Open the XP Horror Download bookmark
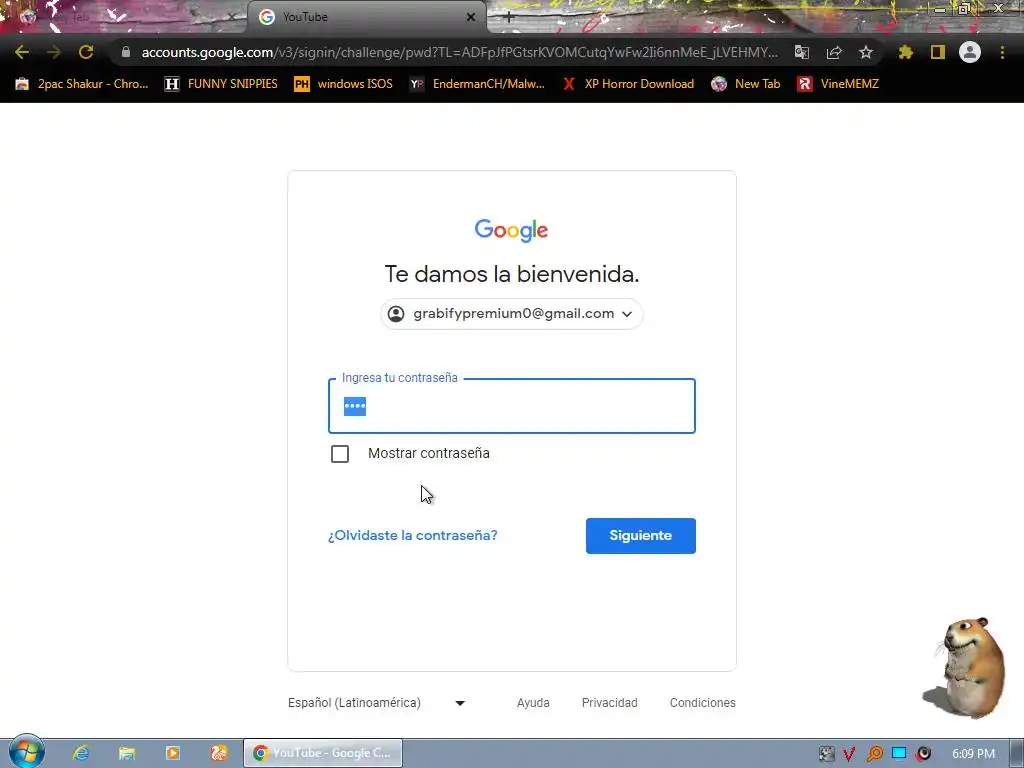The height and width of the screenshot is (768, 1024). pyautogui.click(x=628, y=84)
